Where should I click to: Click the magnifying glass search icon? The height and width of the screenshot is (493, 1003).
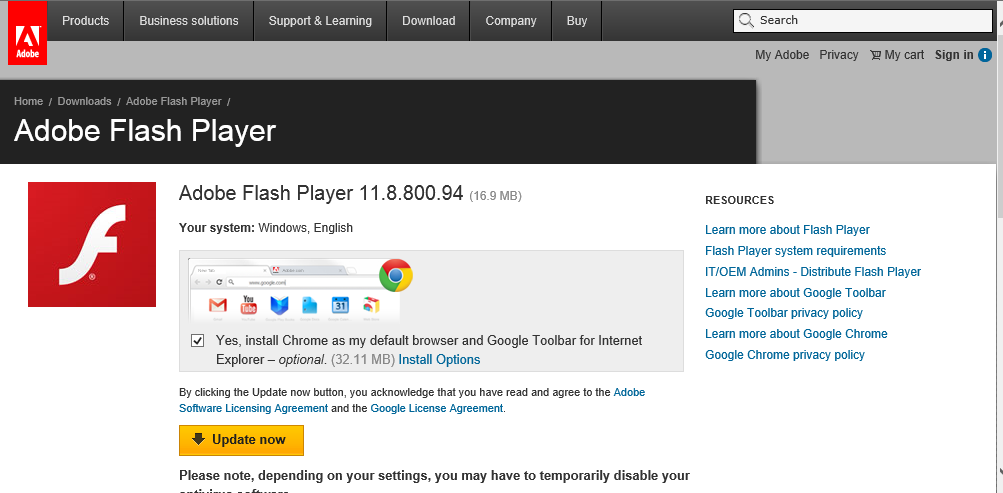(746, 20)
